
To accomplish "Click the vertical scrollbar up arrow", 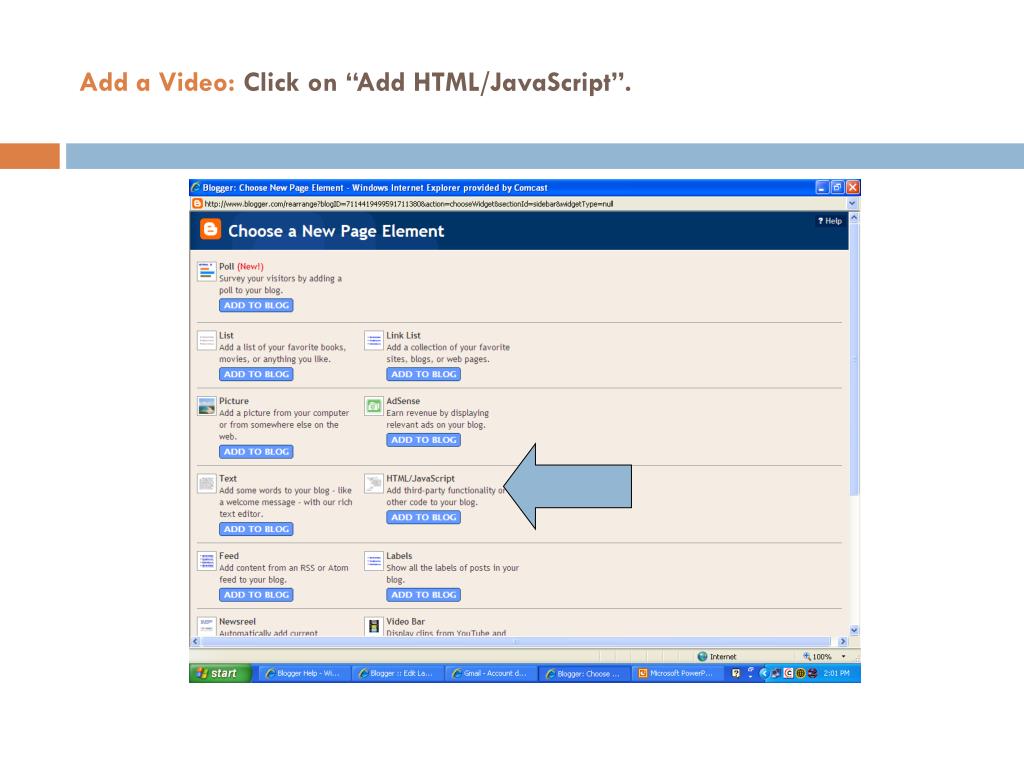I will point(854,218).
